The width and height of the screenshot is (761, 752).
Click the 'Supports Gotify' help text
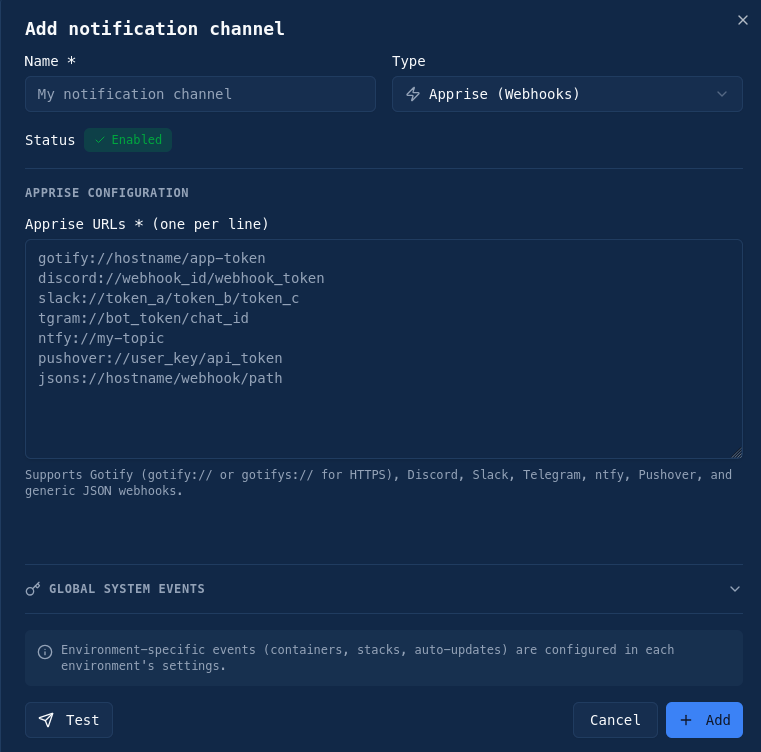[379, 483]
